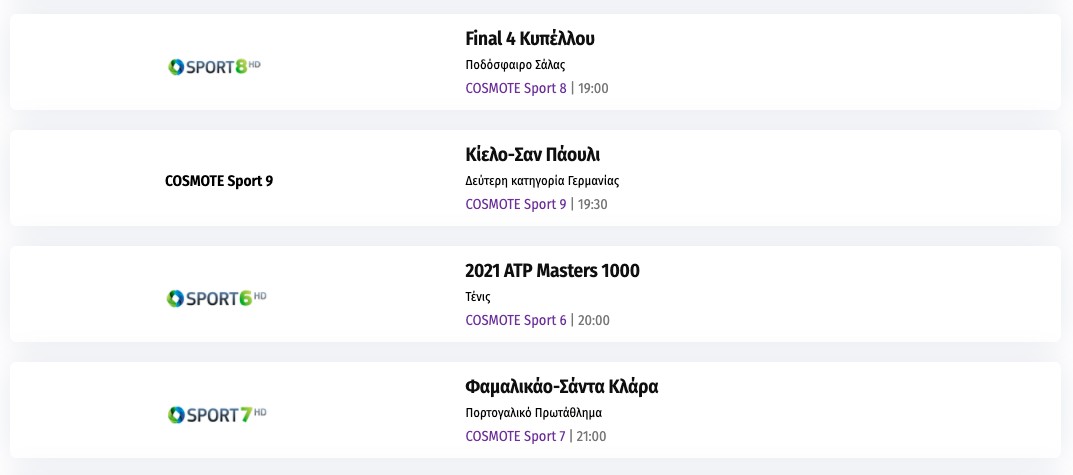Click the COSMOTE Sport 6 HD channel logo
Viewport: 1073px width, 475px height.
pyautogui.click(x=217, y=298)
